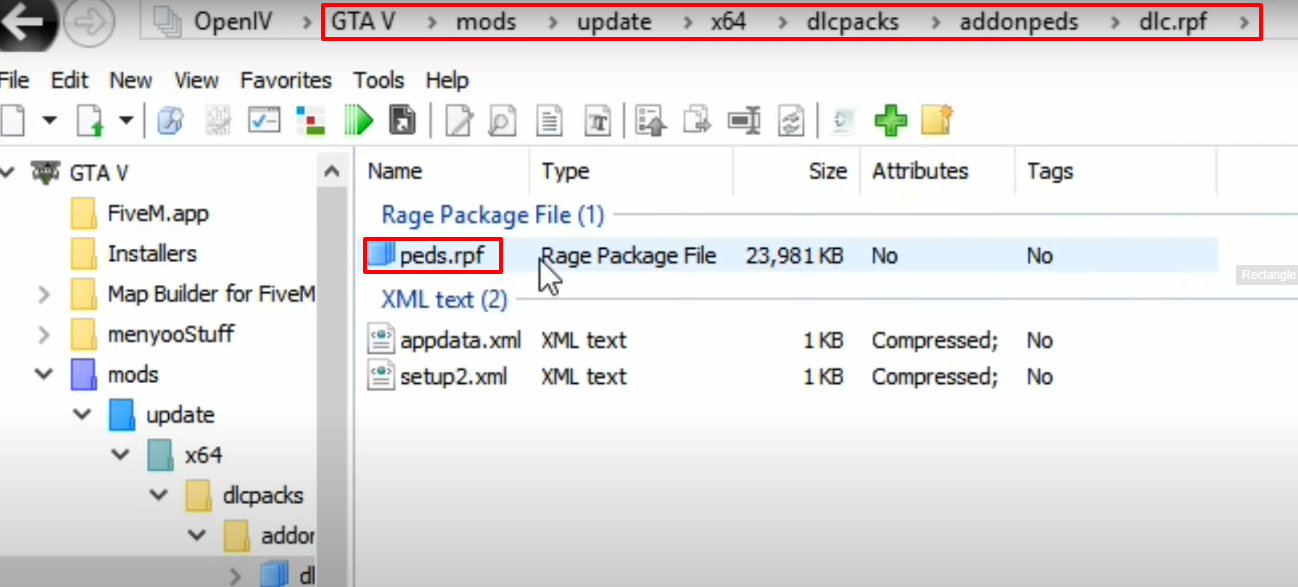This screenshot has width=1298, height=587.
Task: Click the green plus toolbar icon
Action: tap(890, 121)
